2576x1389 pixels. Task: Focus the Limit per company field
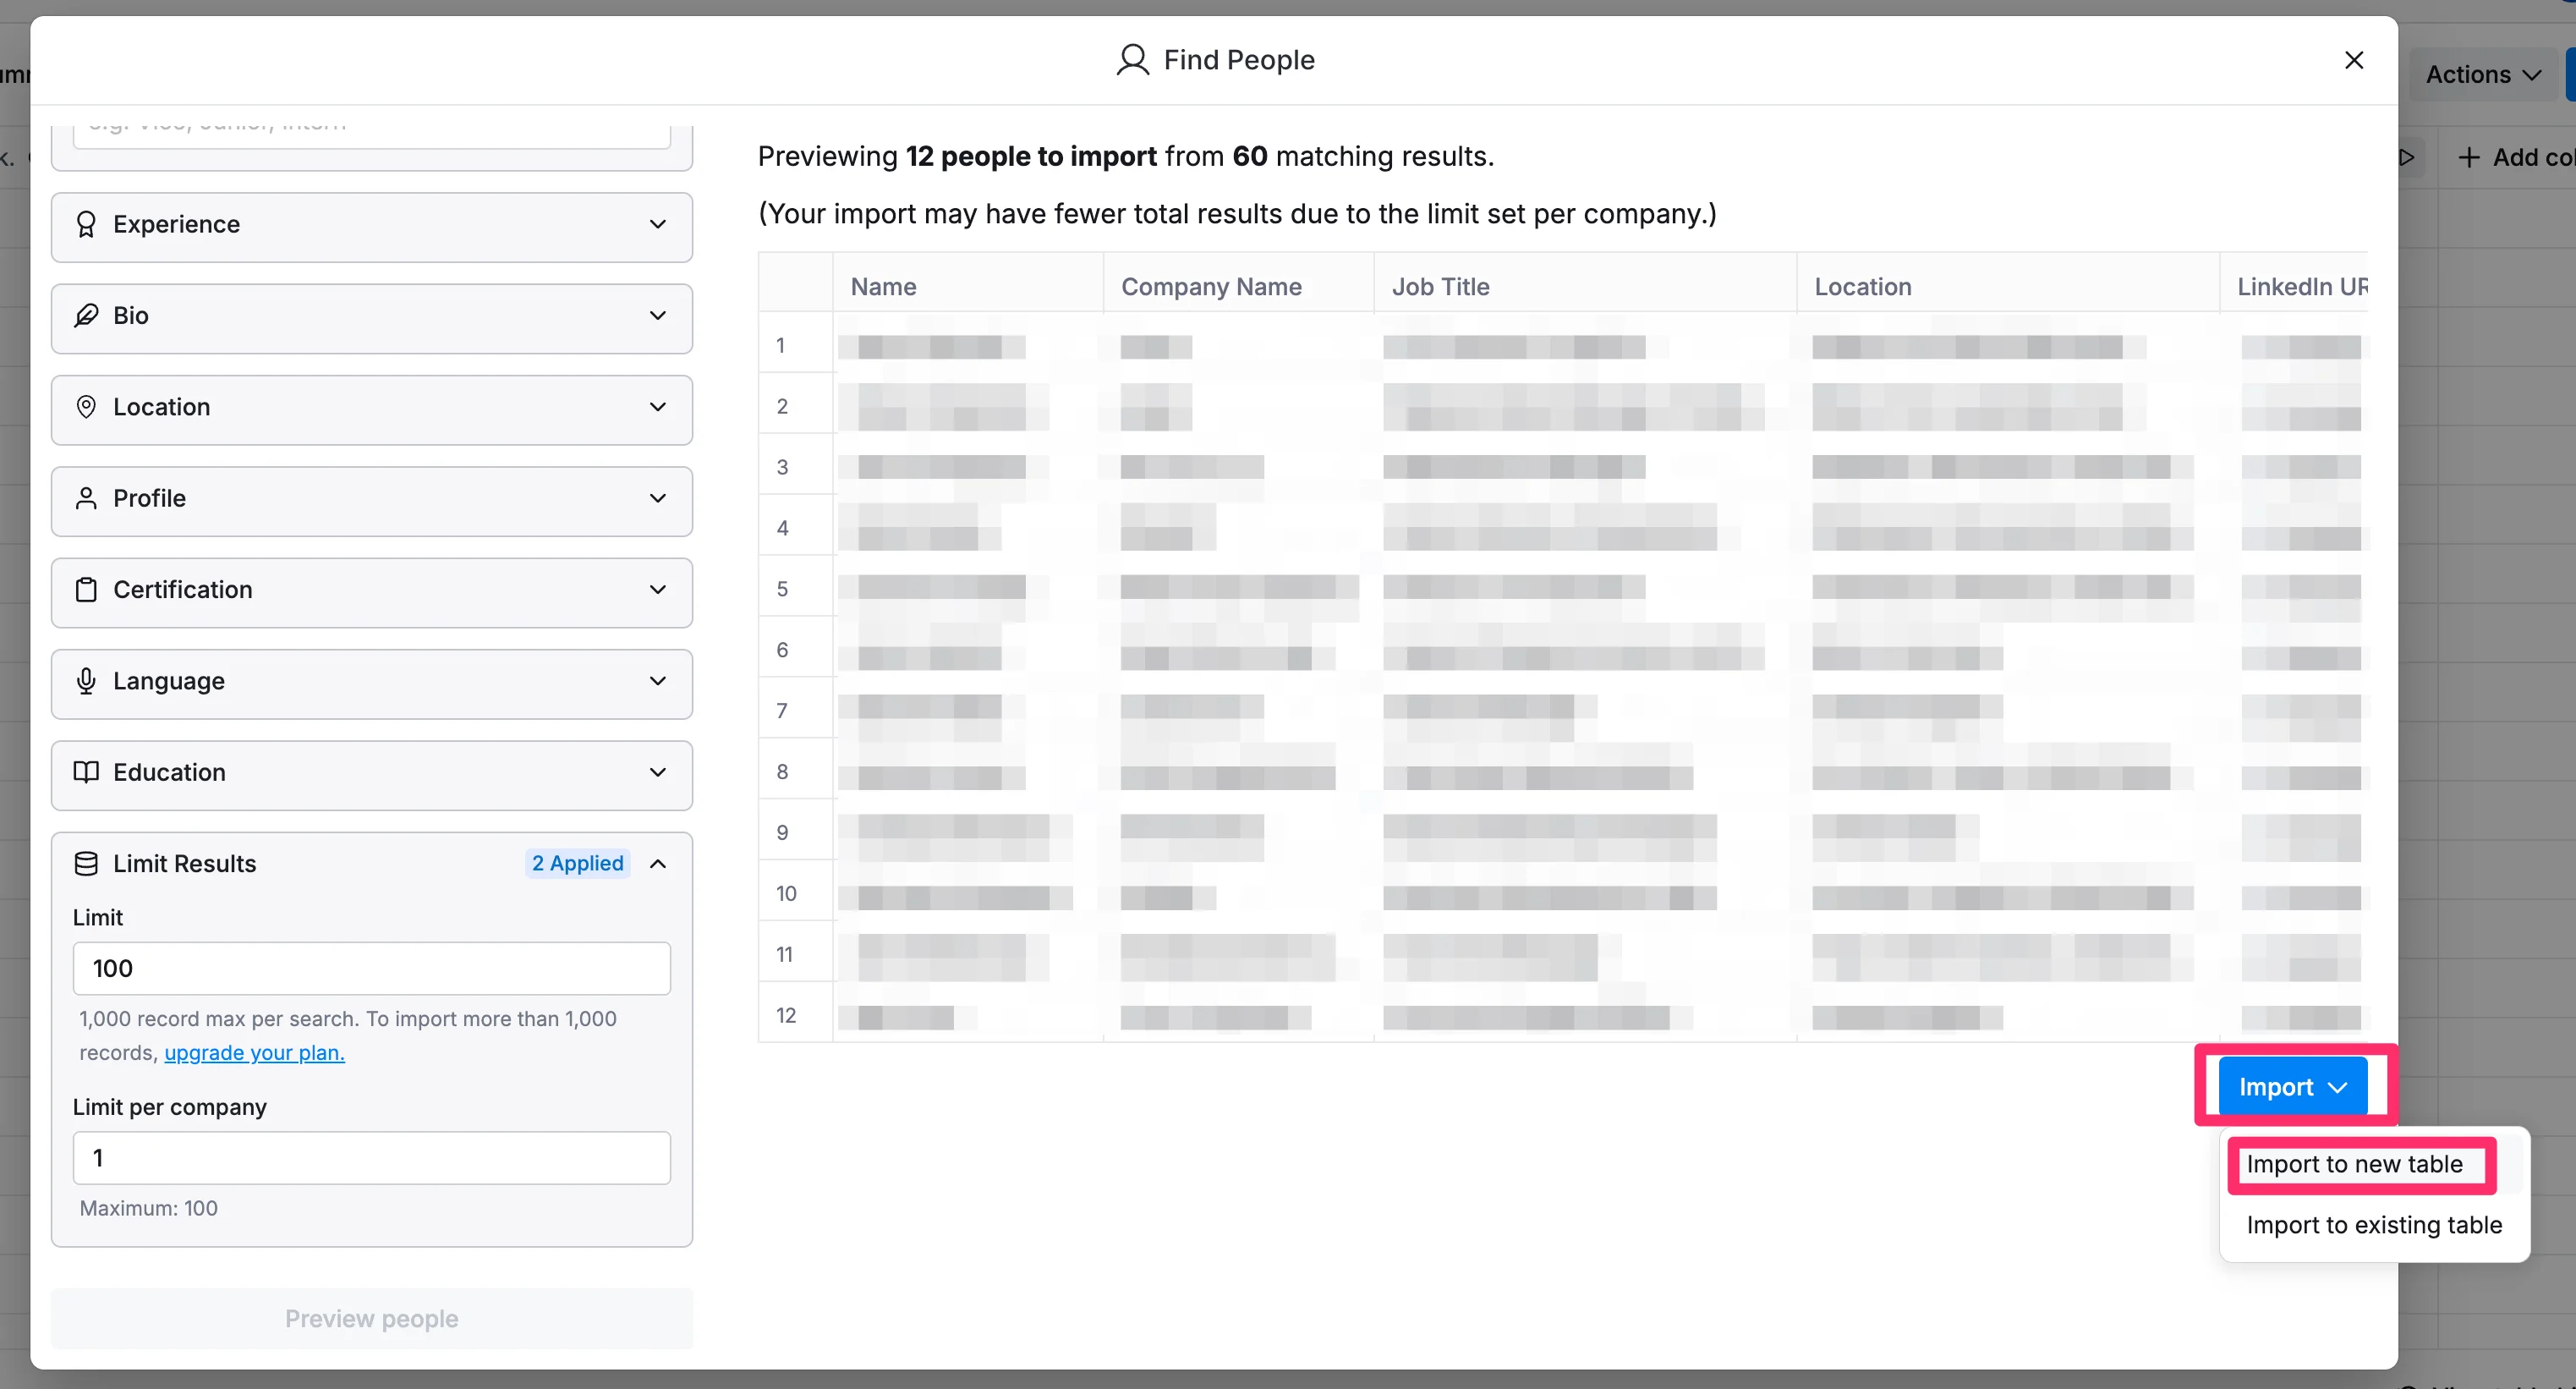(x=371, y=1157)
